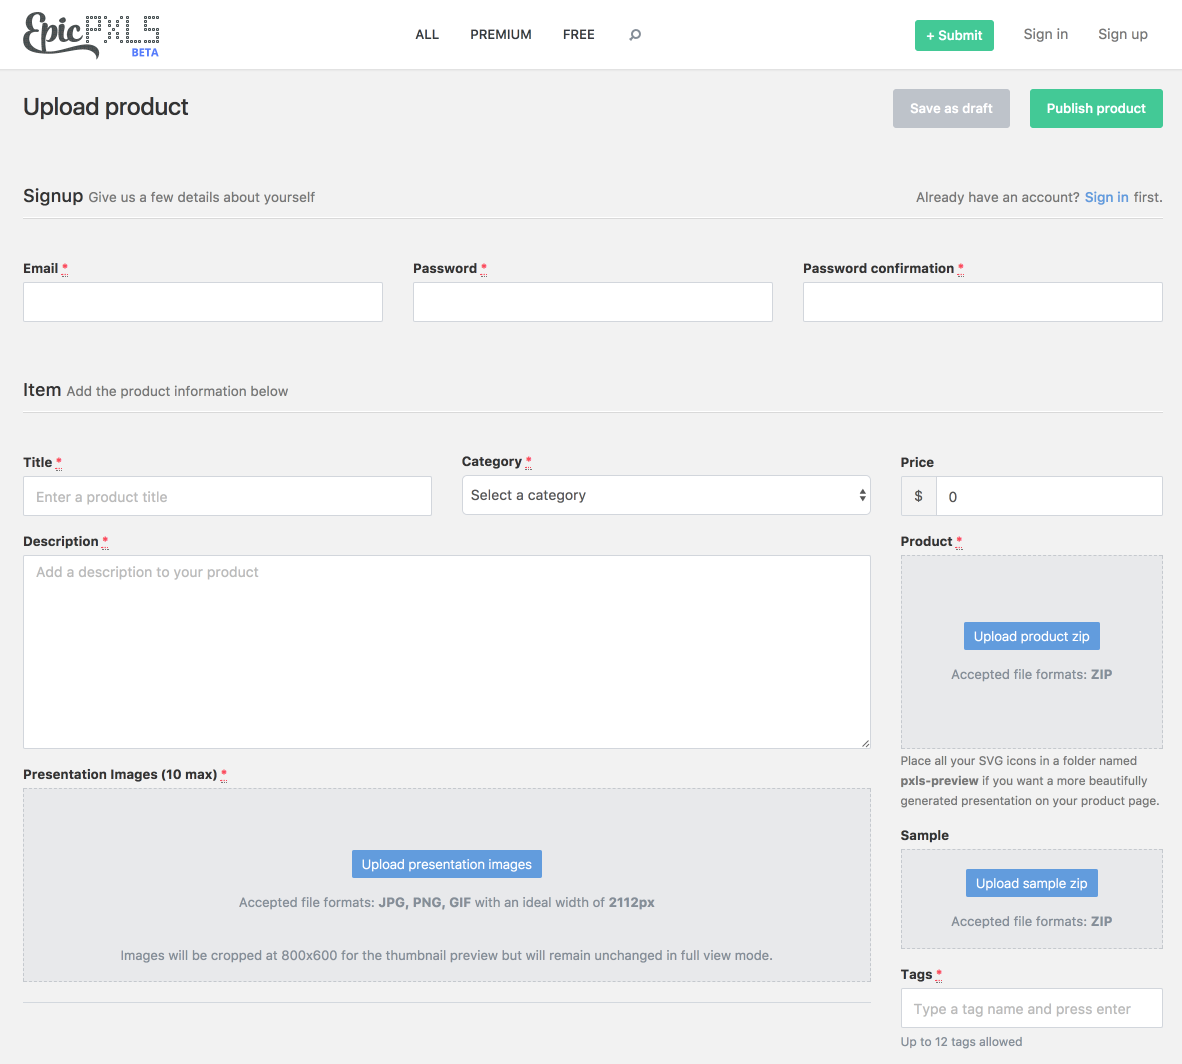Click the Price amount field
The height and width of the screenshot is (1064, 1182).
click(1049, 496)
